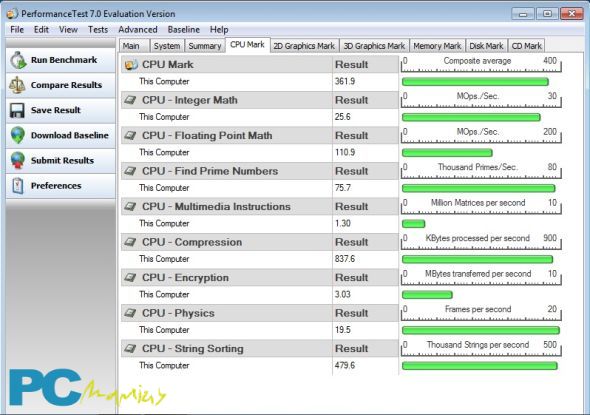Click the chip icon beside CPU - Encryption

(131, 278)
